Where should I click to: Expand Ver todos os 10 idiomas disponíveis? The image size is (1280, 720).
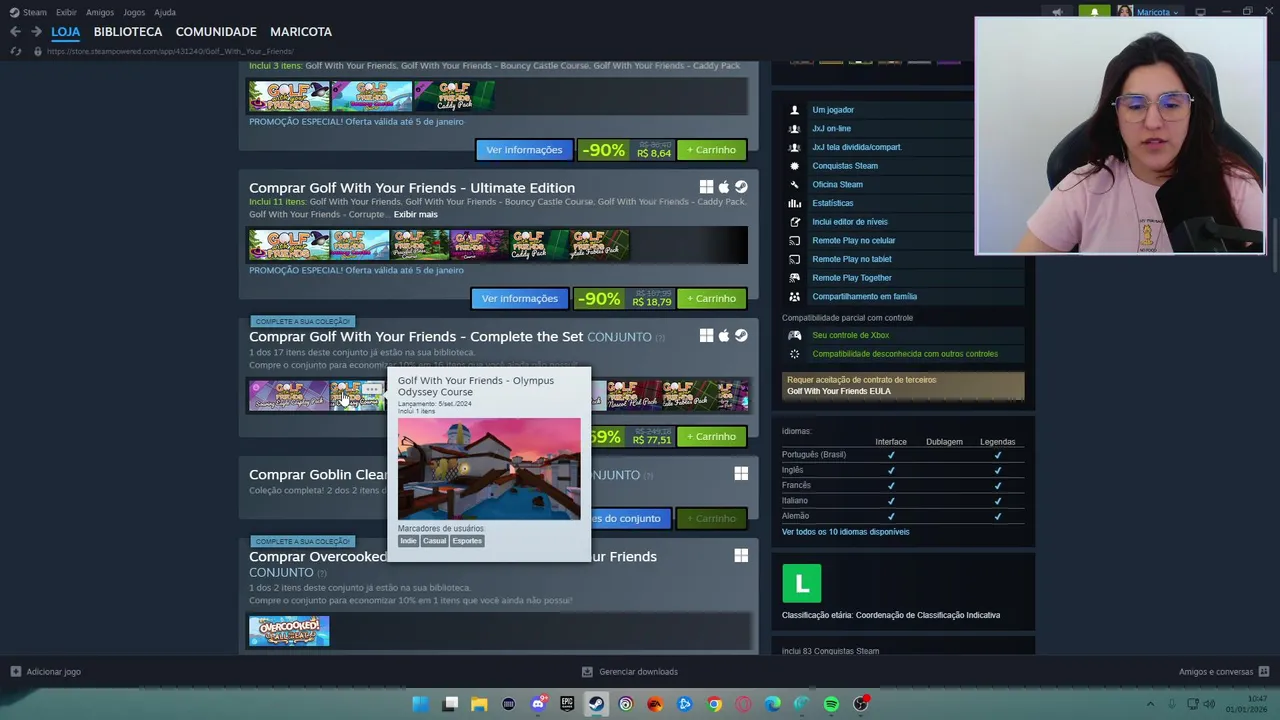[845, 532]
